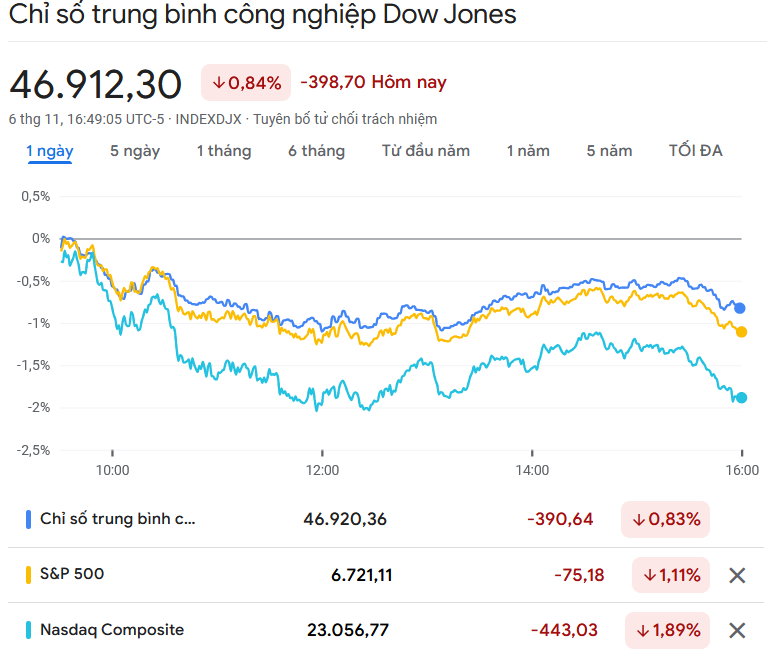Viewport: 767px width, 657px height.
Task: Click the yellow S&P 500 endpoint dot
Action: tap(741, 332)
